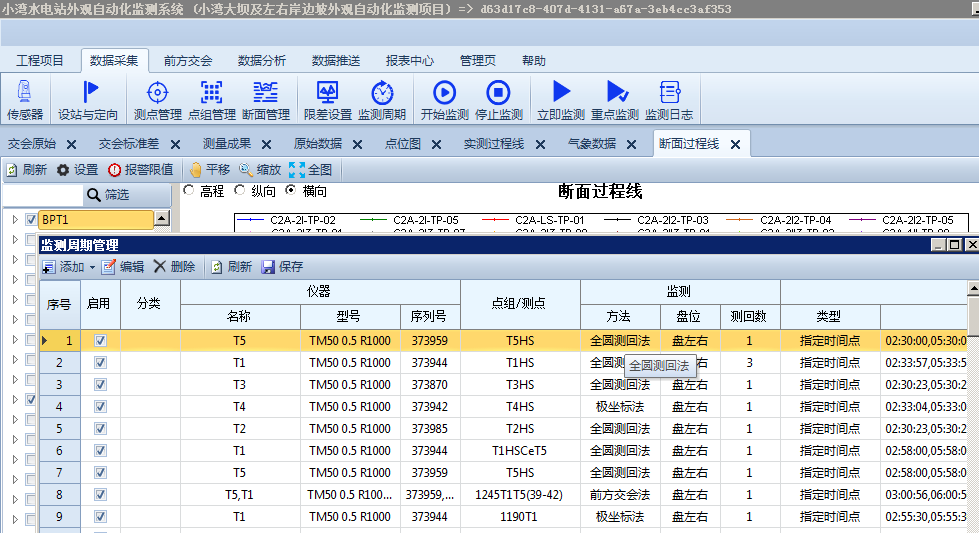This screenshot has width=979, height=533.
Task: Open the 监测日志 monitoring log
Action: [x=669, y=100]
